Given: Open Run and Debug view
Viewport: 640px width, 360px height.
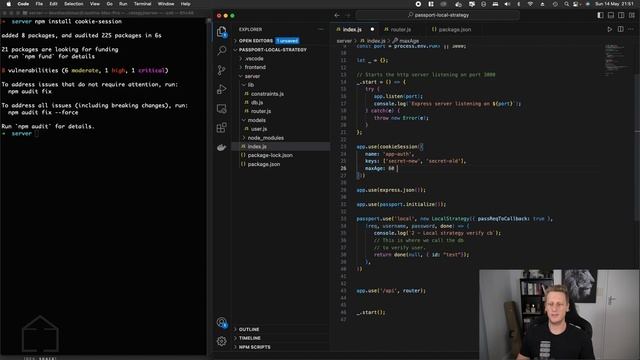Looking at the screenshot, I should (x=222, y=89).
